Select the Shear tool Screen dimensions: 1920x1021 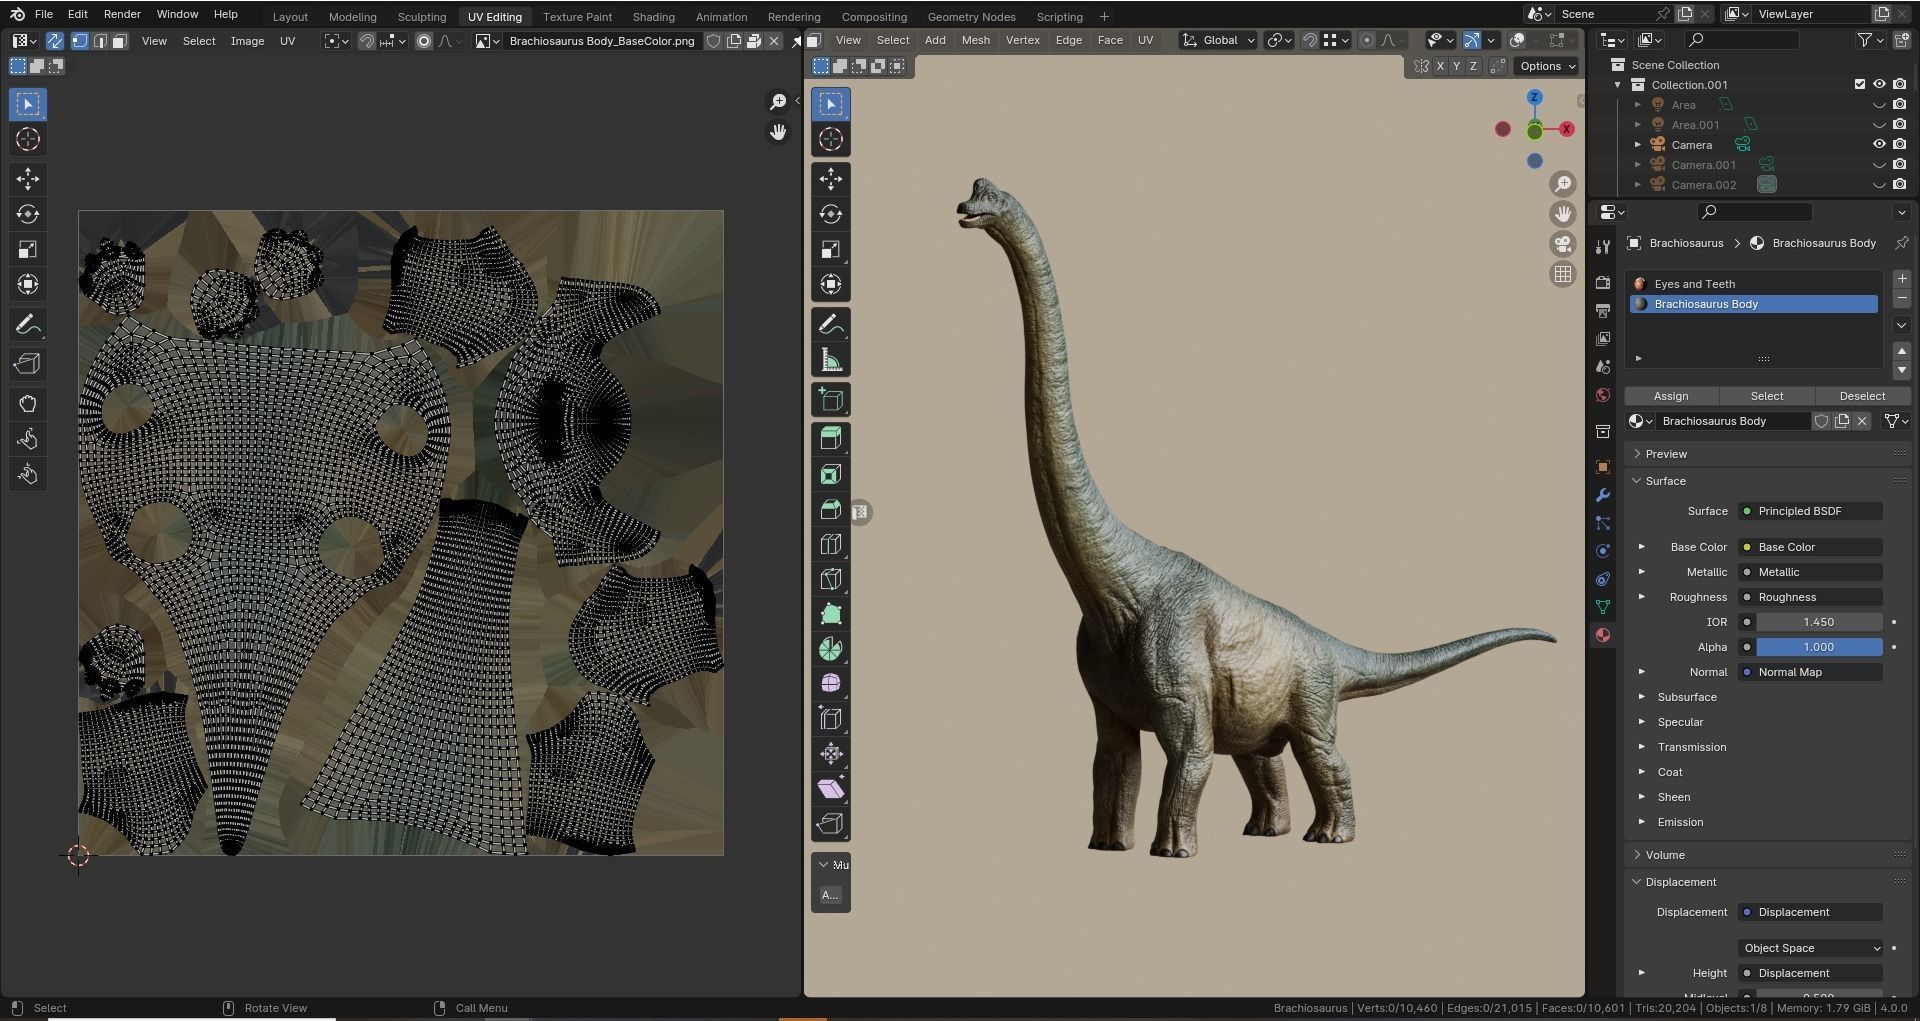(831, 788)
